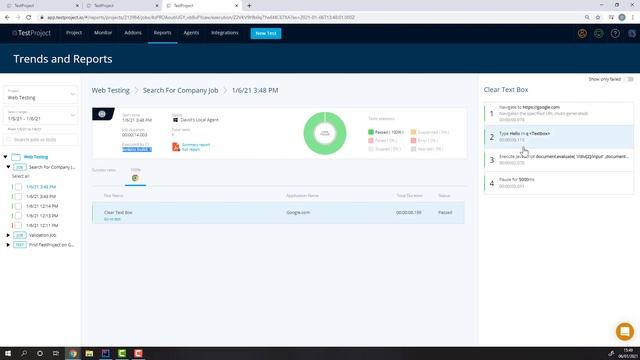Image resolution: width=640 pixels, height=360 pixels.
Task: Open the Monitor menu
Action: click(x=103, y=33)
